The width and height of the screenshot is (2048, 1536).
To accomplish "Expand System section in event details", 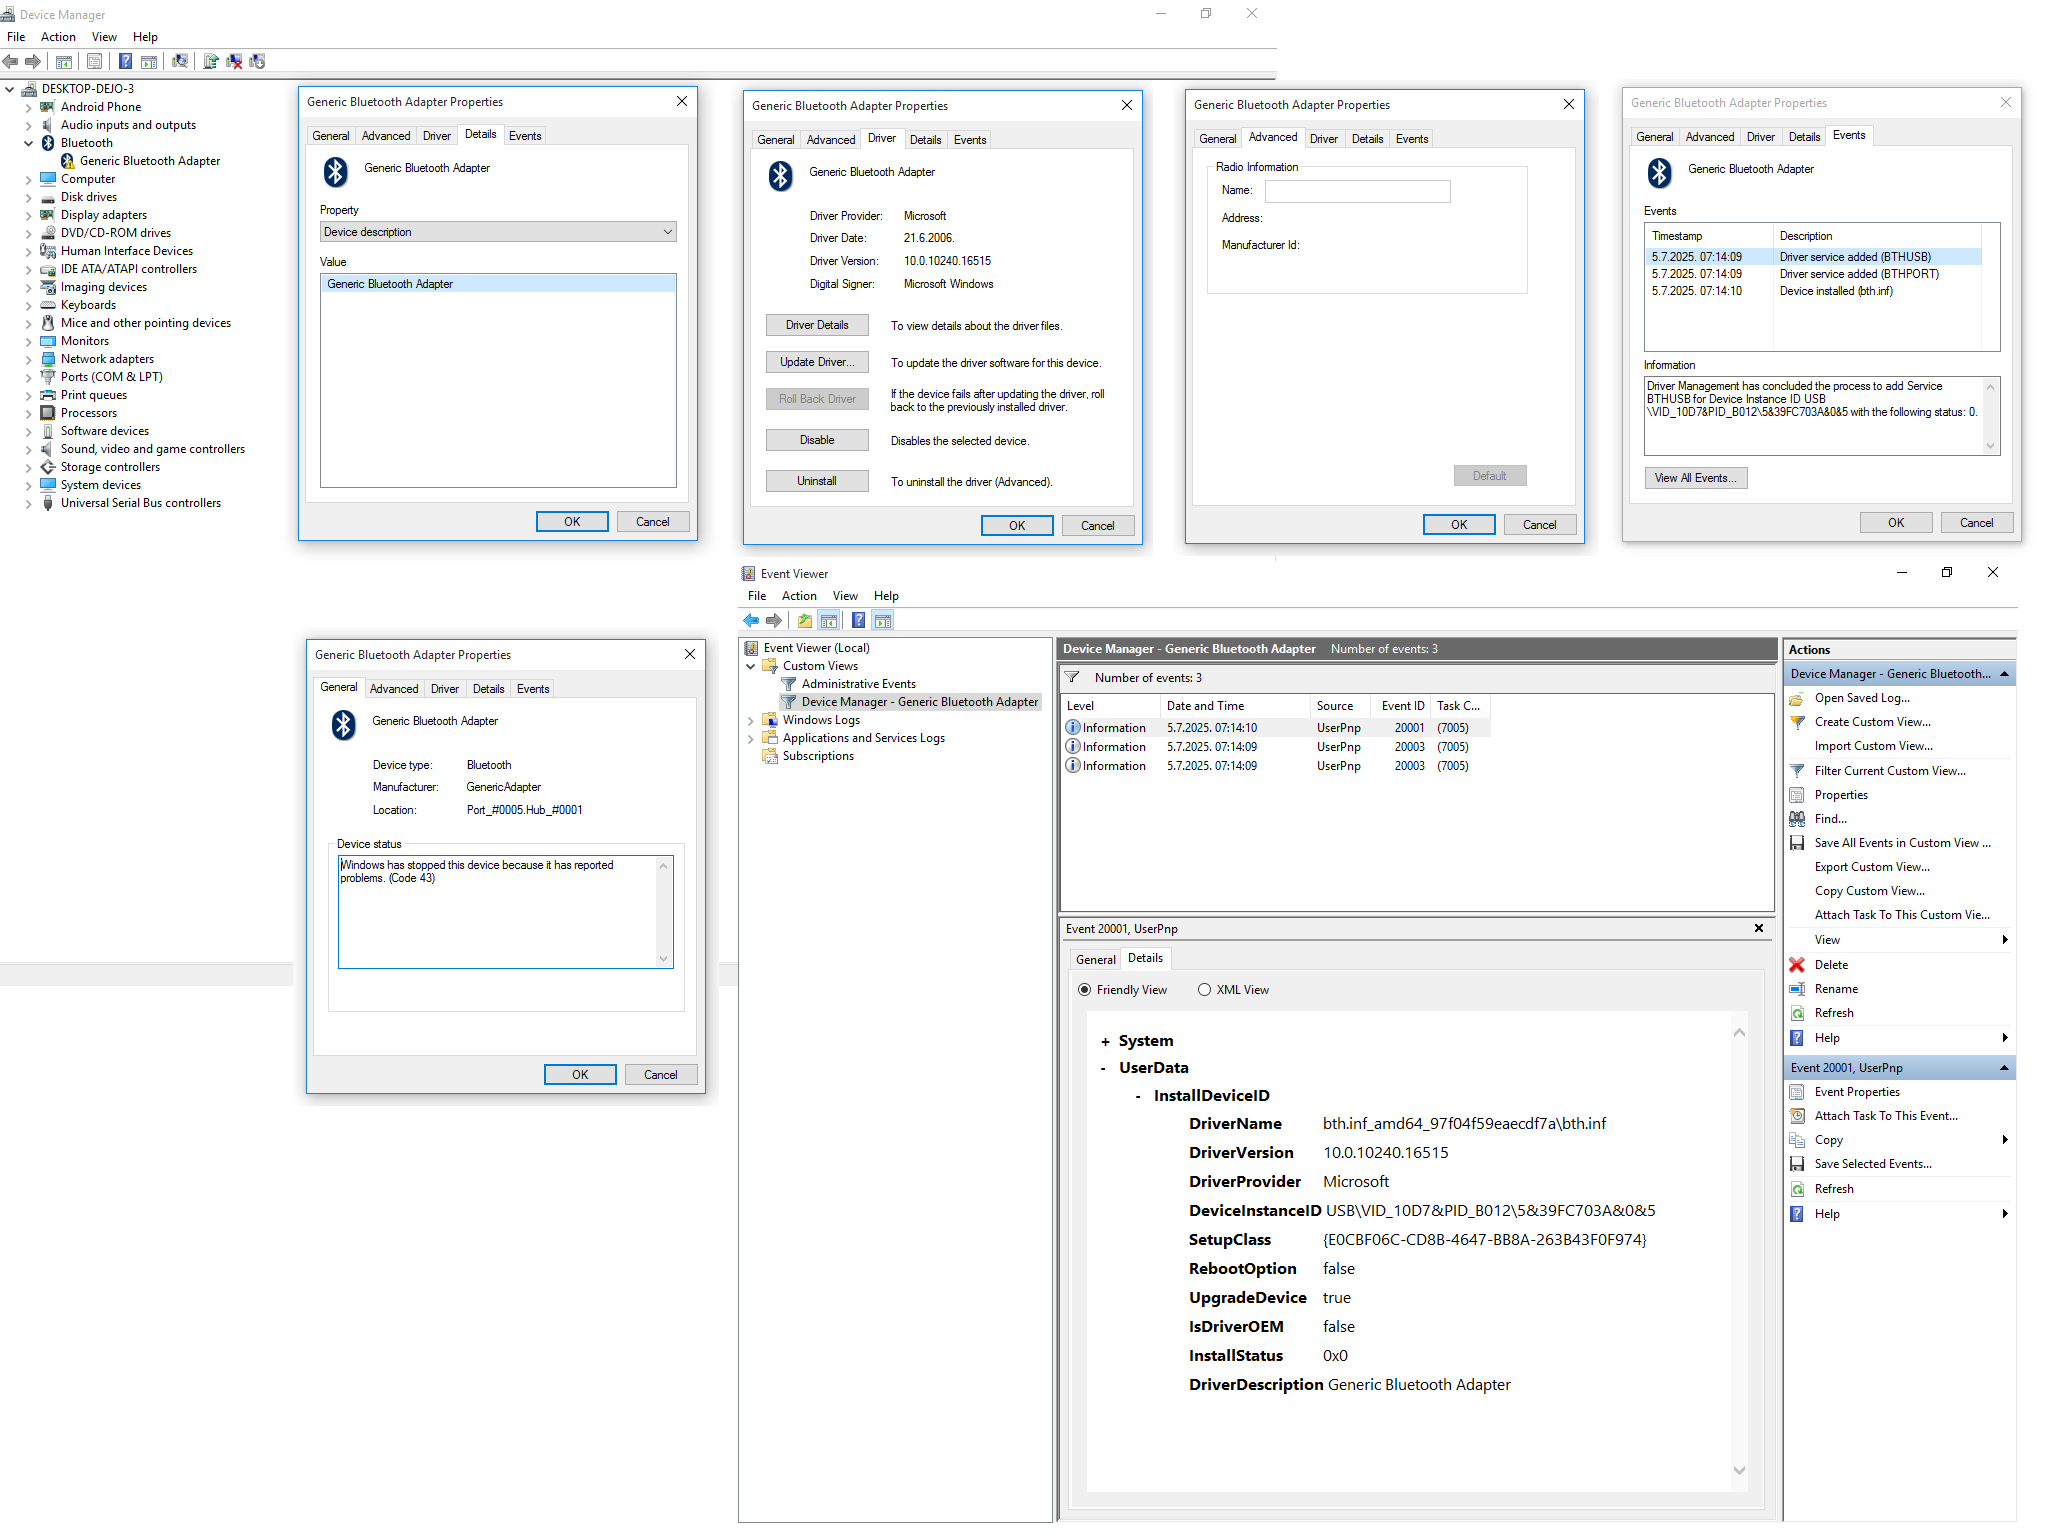I will pyautogui.click(x=1105, y=1041).
